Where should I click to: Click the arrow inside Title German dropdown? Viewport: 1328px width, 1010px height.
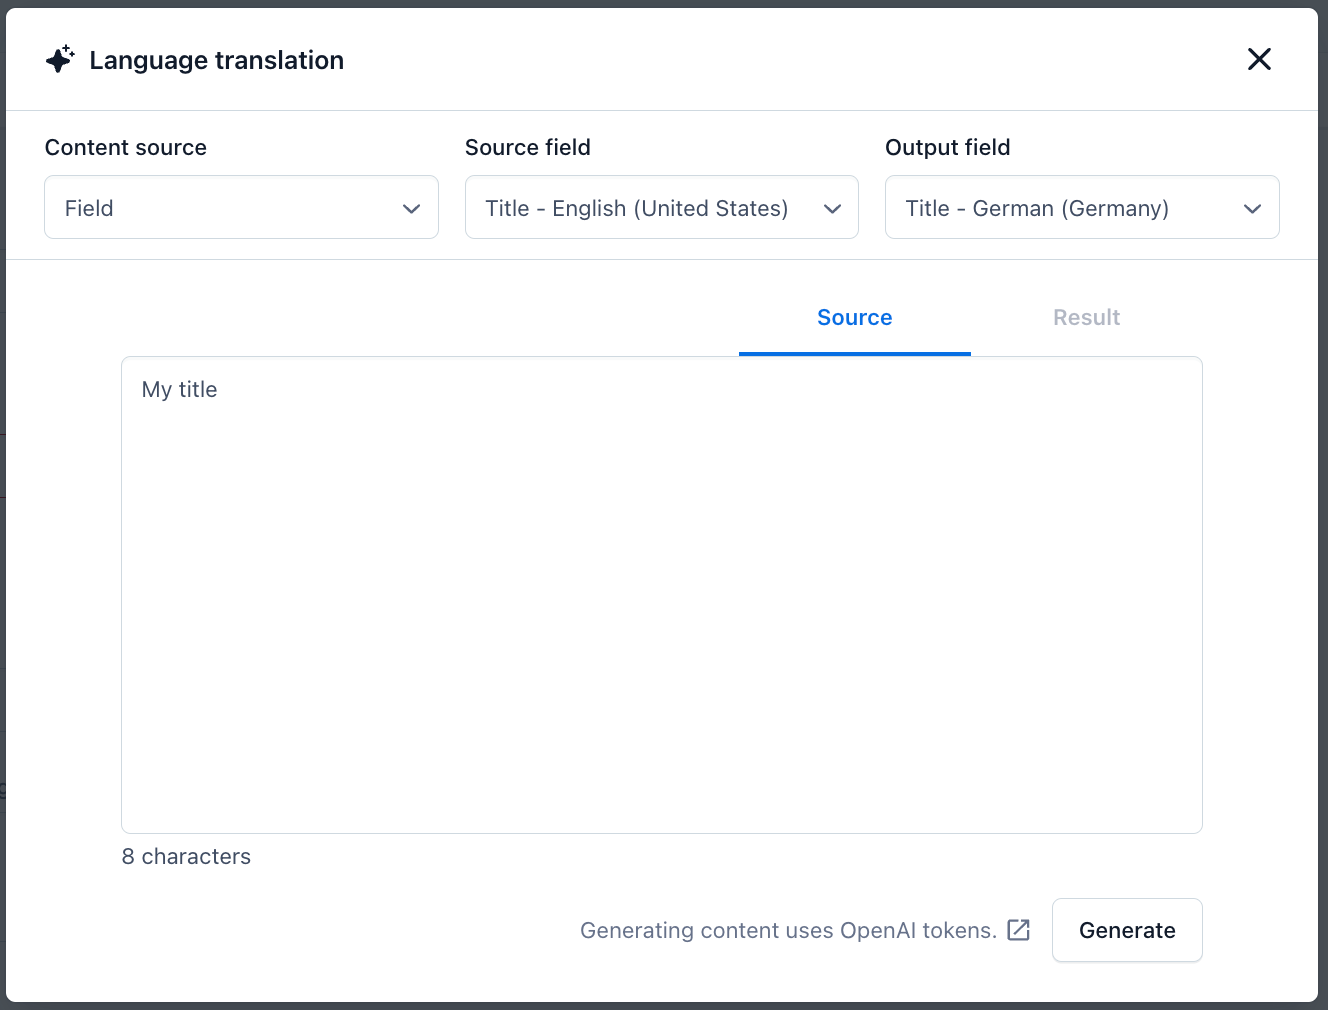click(x=1252, y=209)
